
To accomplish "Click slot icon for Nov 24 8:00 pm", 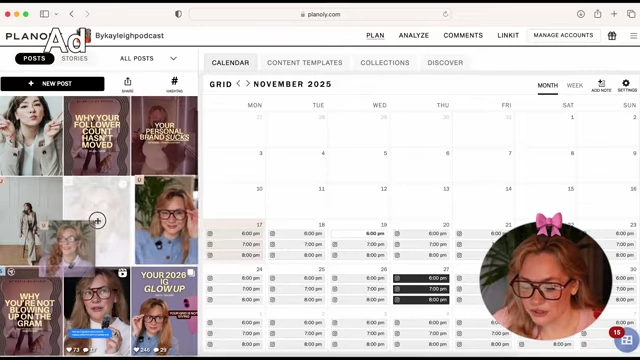I will [x=210, y=300].
